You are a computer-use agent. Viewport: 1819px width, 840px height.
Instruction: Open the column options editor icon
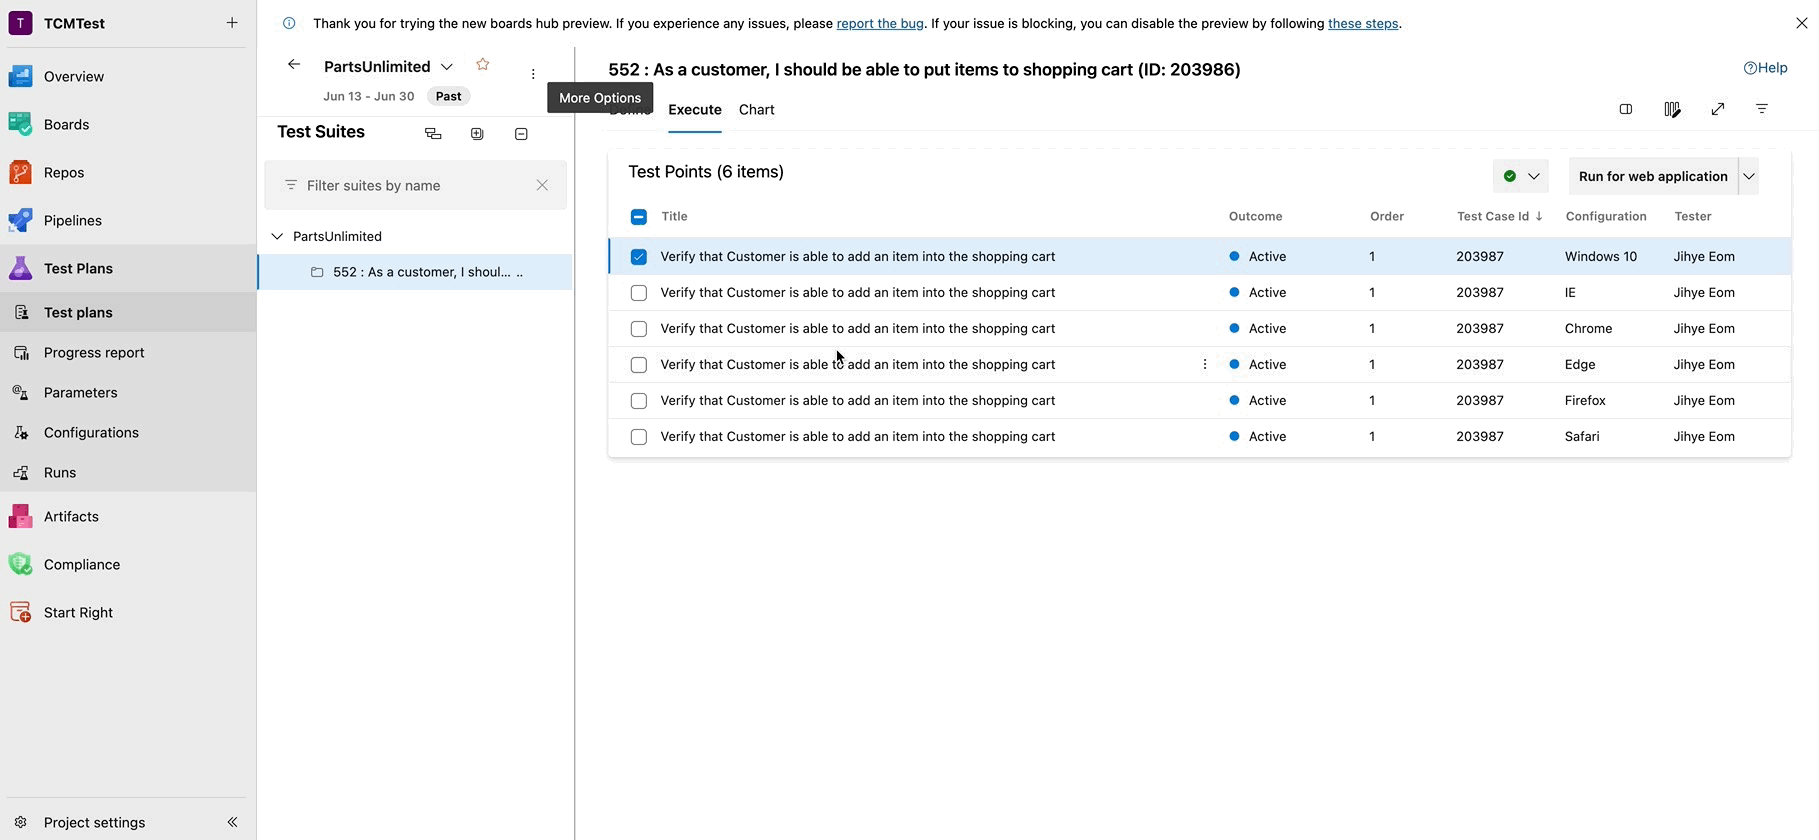pos(1672,109)
